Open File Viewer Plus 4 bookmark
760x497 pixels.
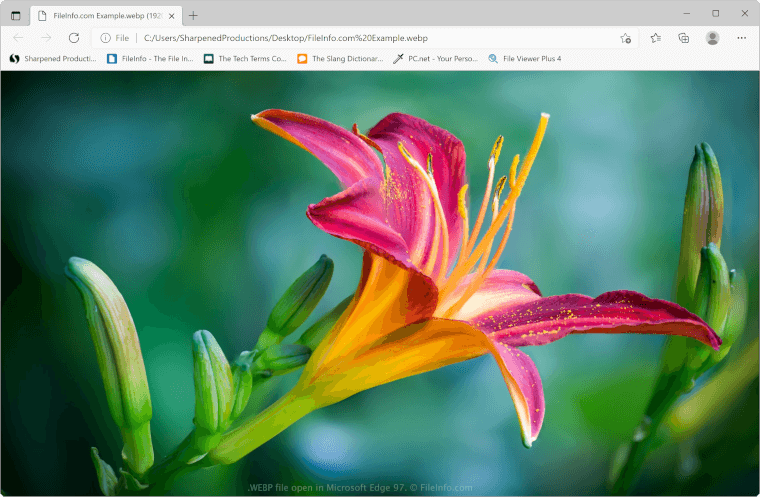(525, 59)
